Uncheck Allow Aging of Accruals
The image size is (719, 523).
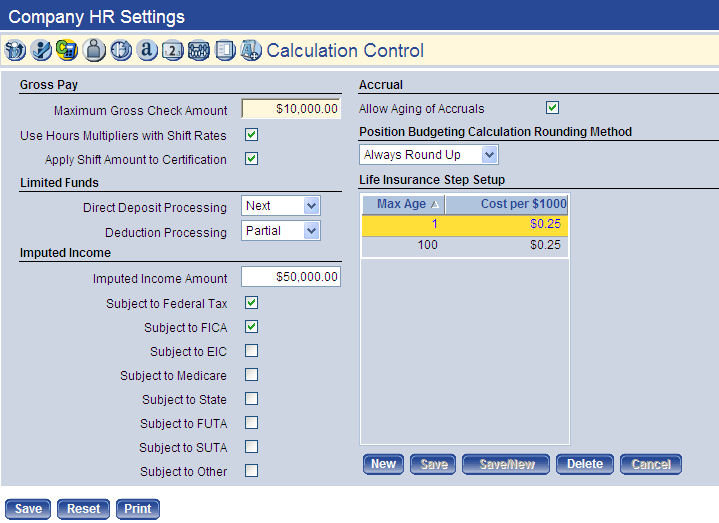[552, 108]
